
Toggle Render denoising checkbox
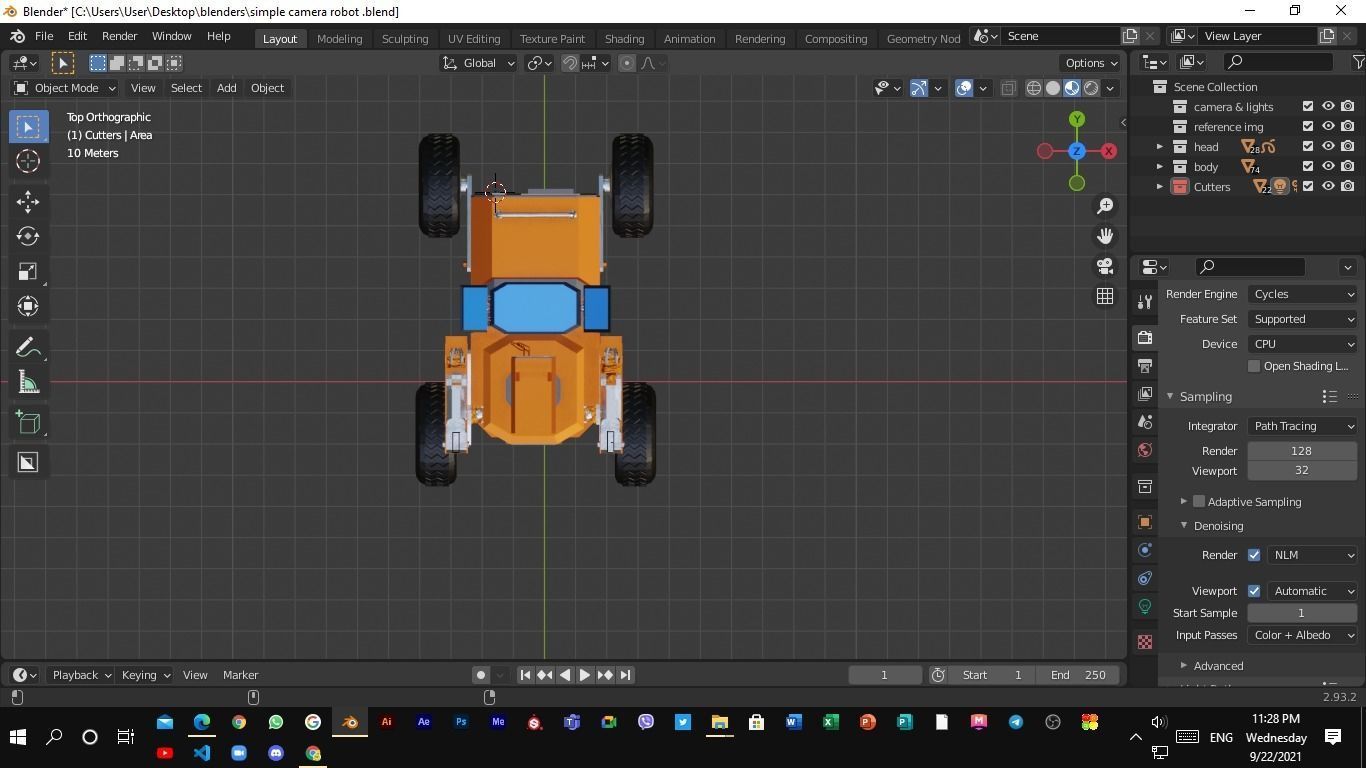pyautogui.click(x=1254, y=555)
